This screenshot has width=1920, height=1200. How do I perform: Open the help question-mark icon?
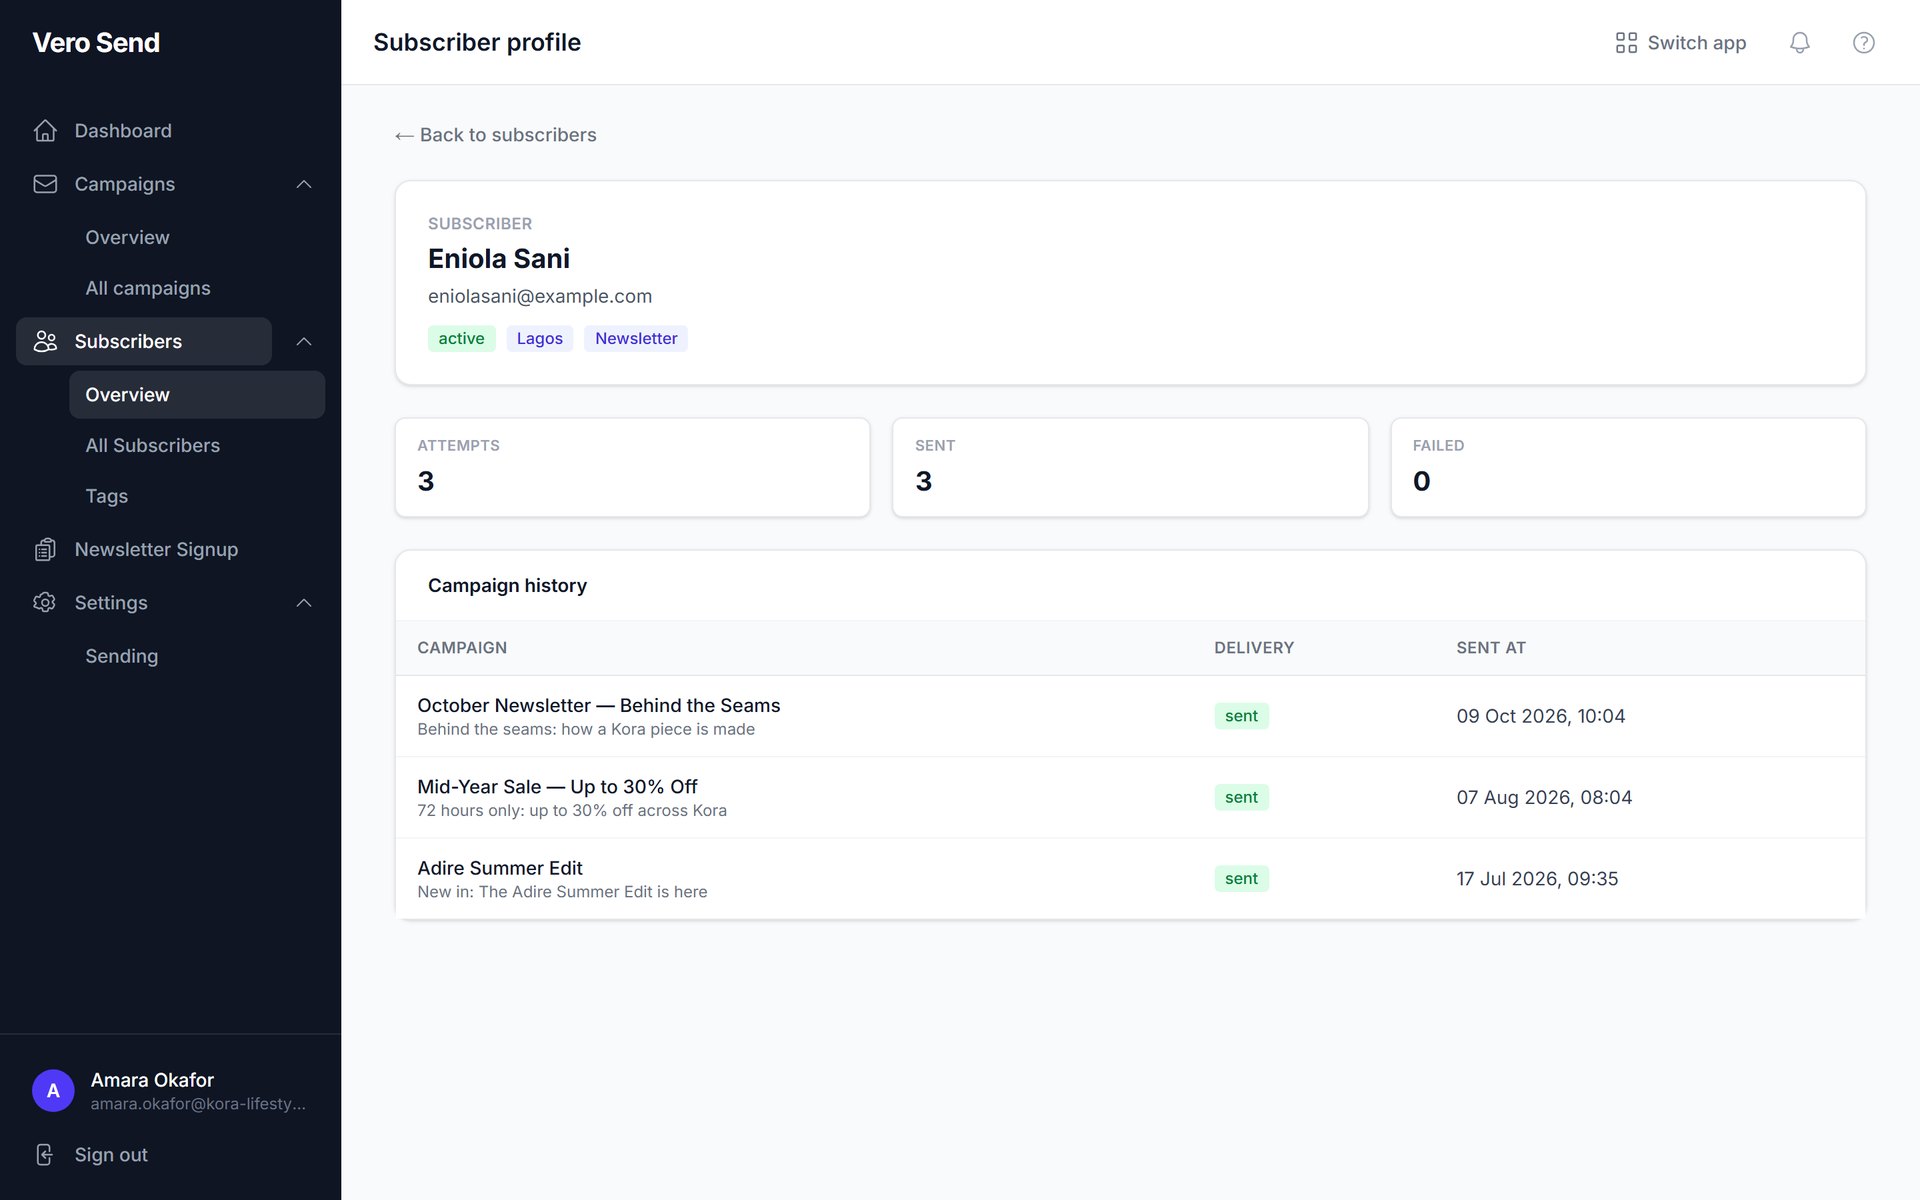click(x=1863, y=42)
